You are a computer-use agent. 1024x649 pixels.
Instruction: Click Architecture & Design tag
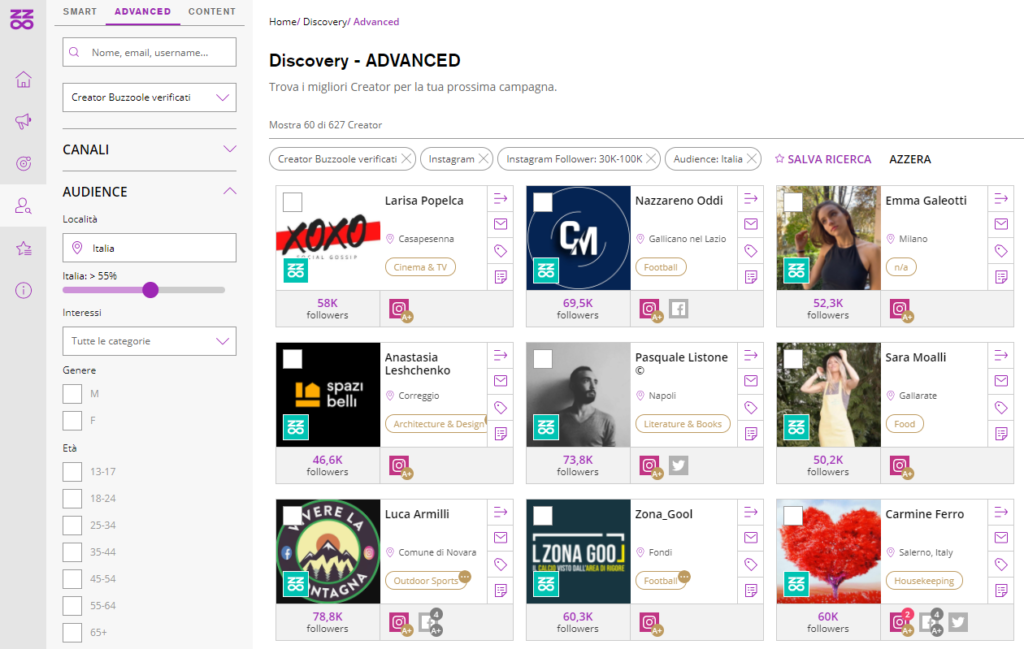coord(436,424)
